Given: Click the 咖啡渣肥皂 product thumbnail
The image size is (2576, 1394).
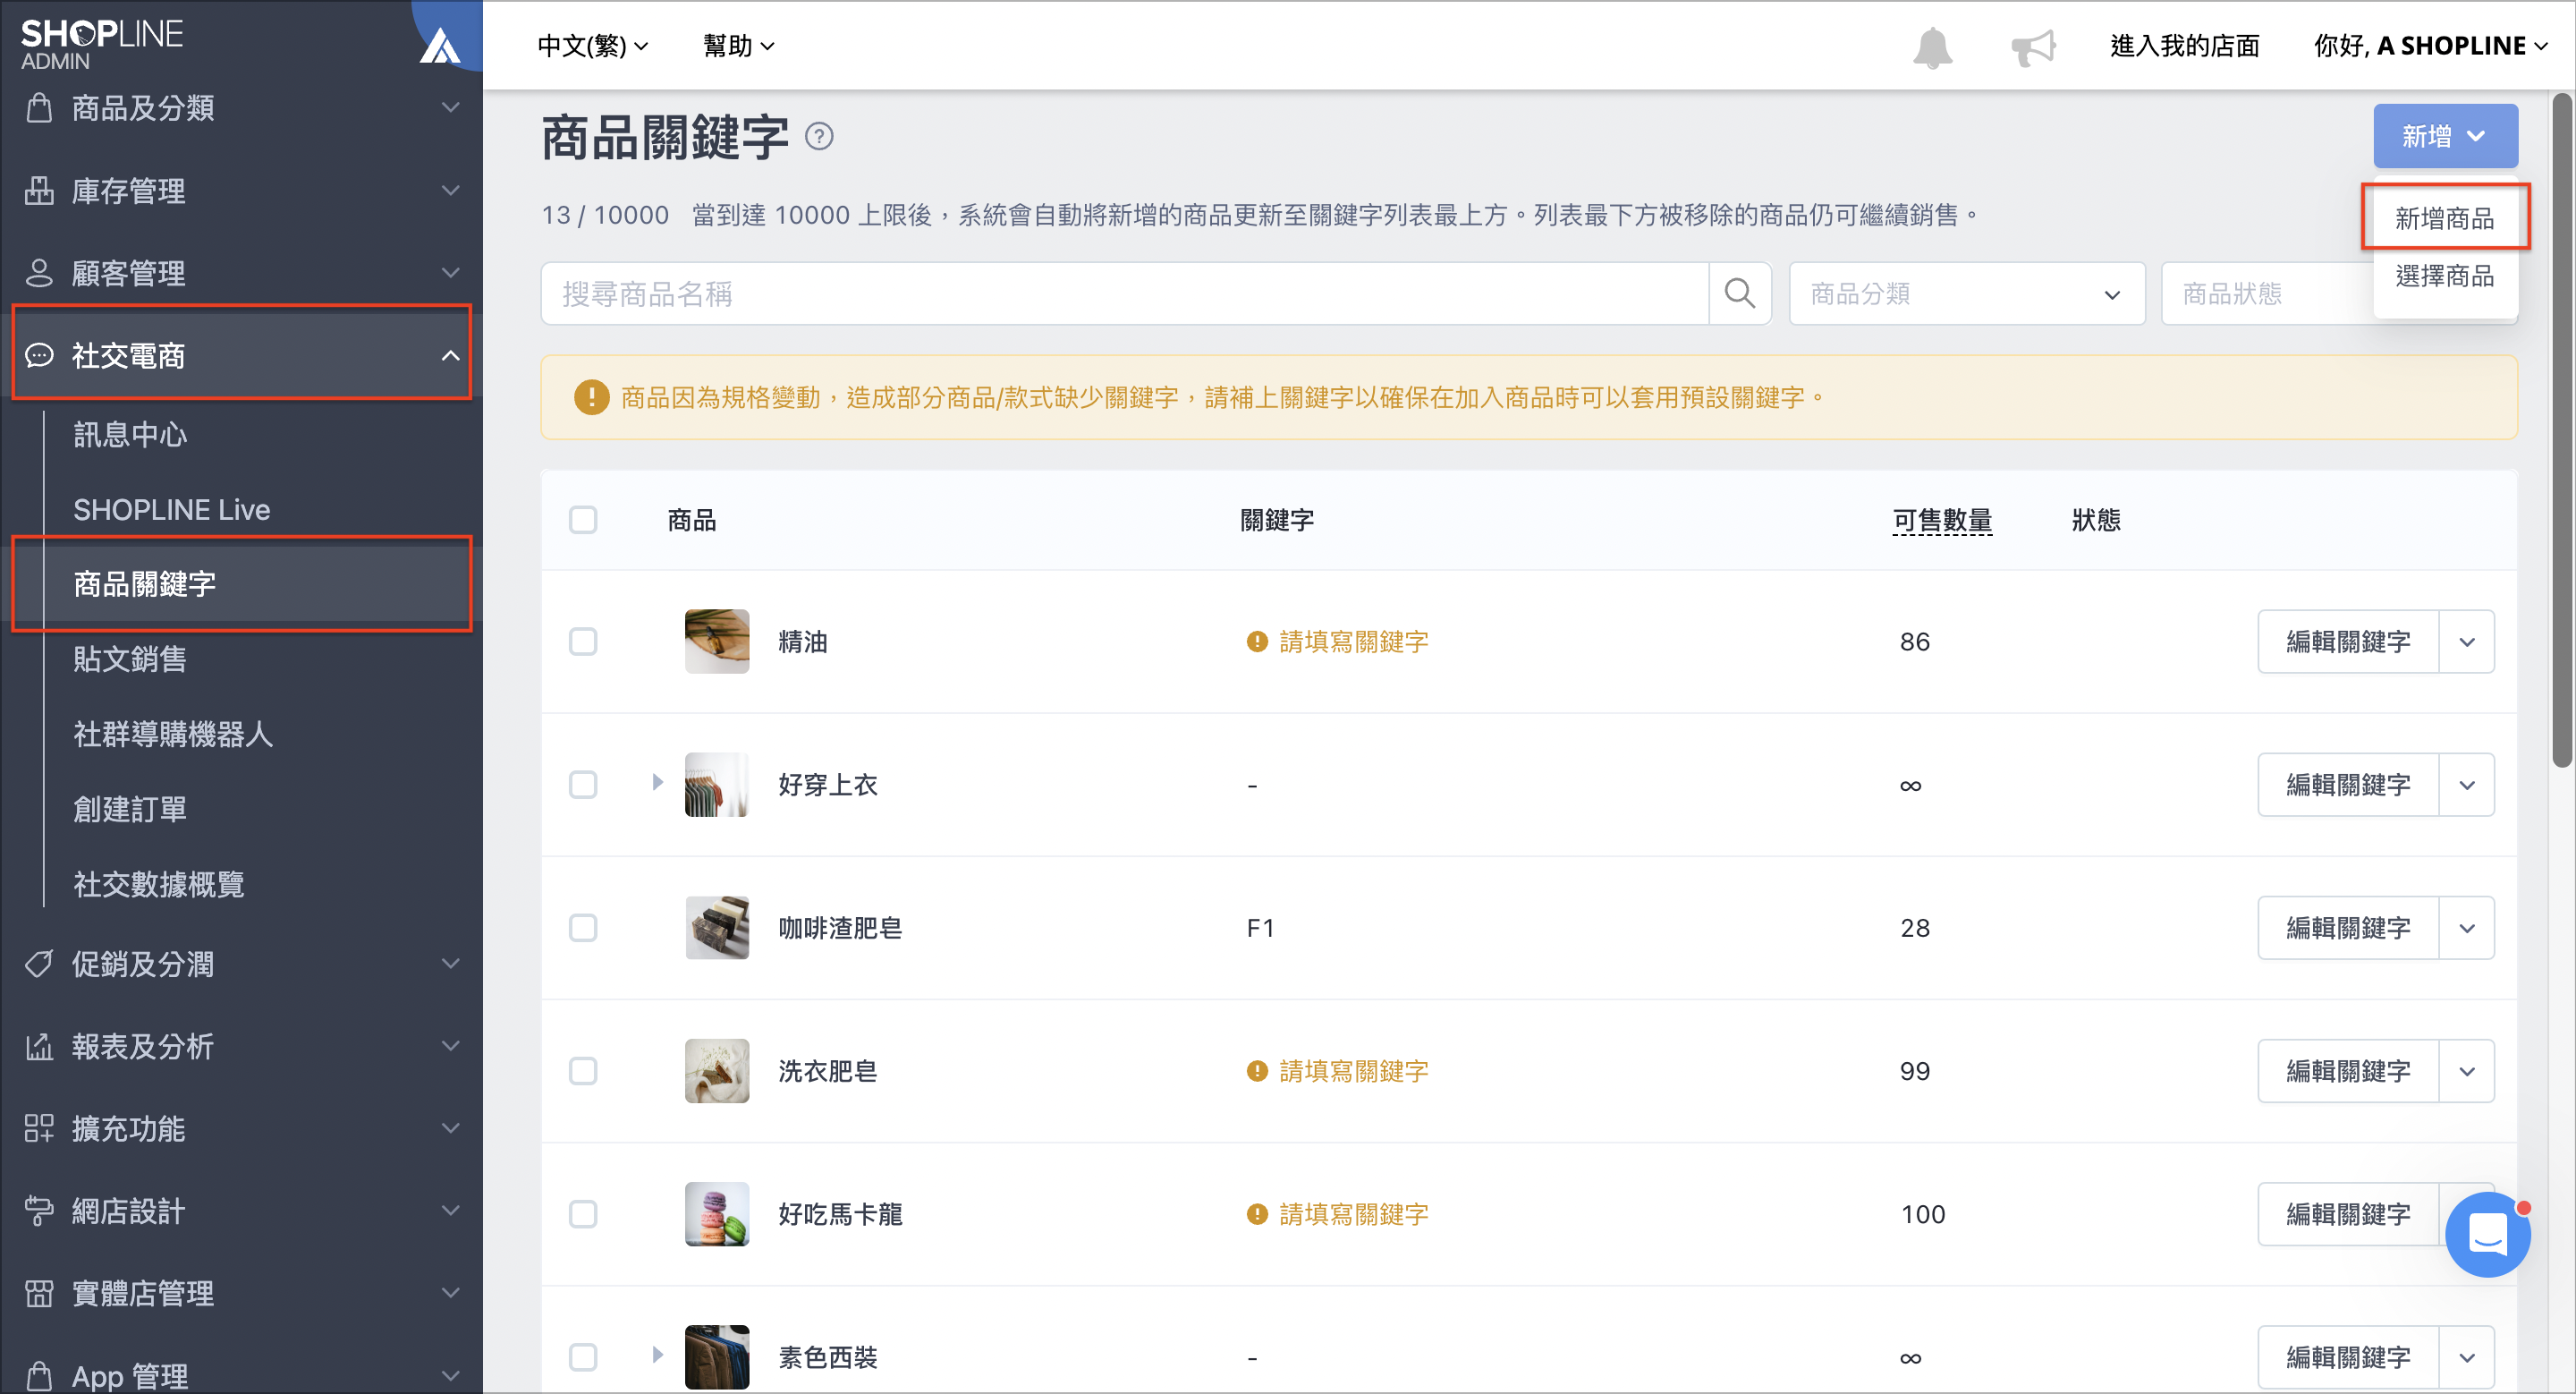Looking at the screenshot, I should [x=717, y=927].
